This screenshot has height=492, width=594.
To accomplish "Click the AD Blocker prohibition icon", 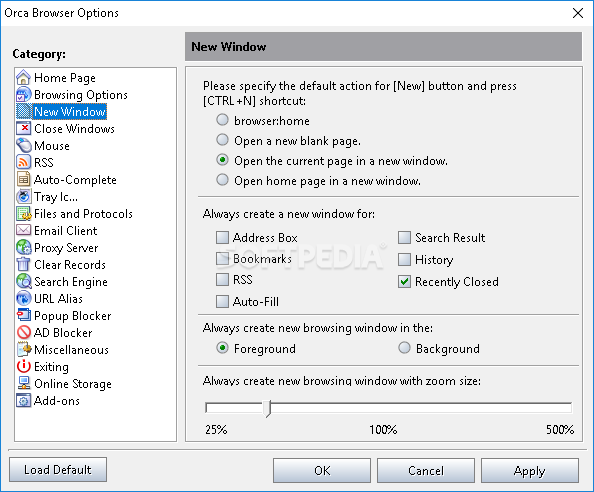I will coord(23,333).
